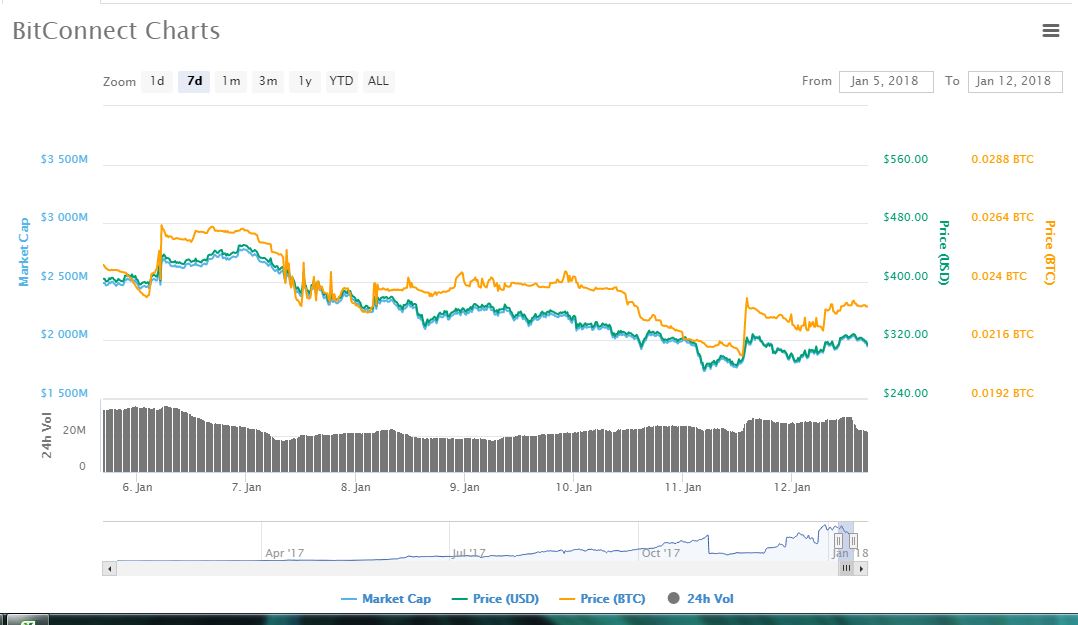Click the taskbar app icon at bottom left
1078x625 pixels.
tap(28, 620)
